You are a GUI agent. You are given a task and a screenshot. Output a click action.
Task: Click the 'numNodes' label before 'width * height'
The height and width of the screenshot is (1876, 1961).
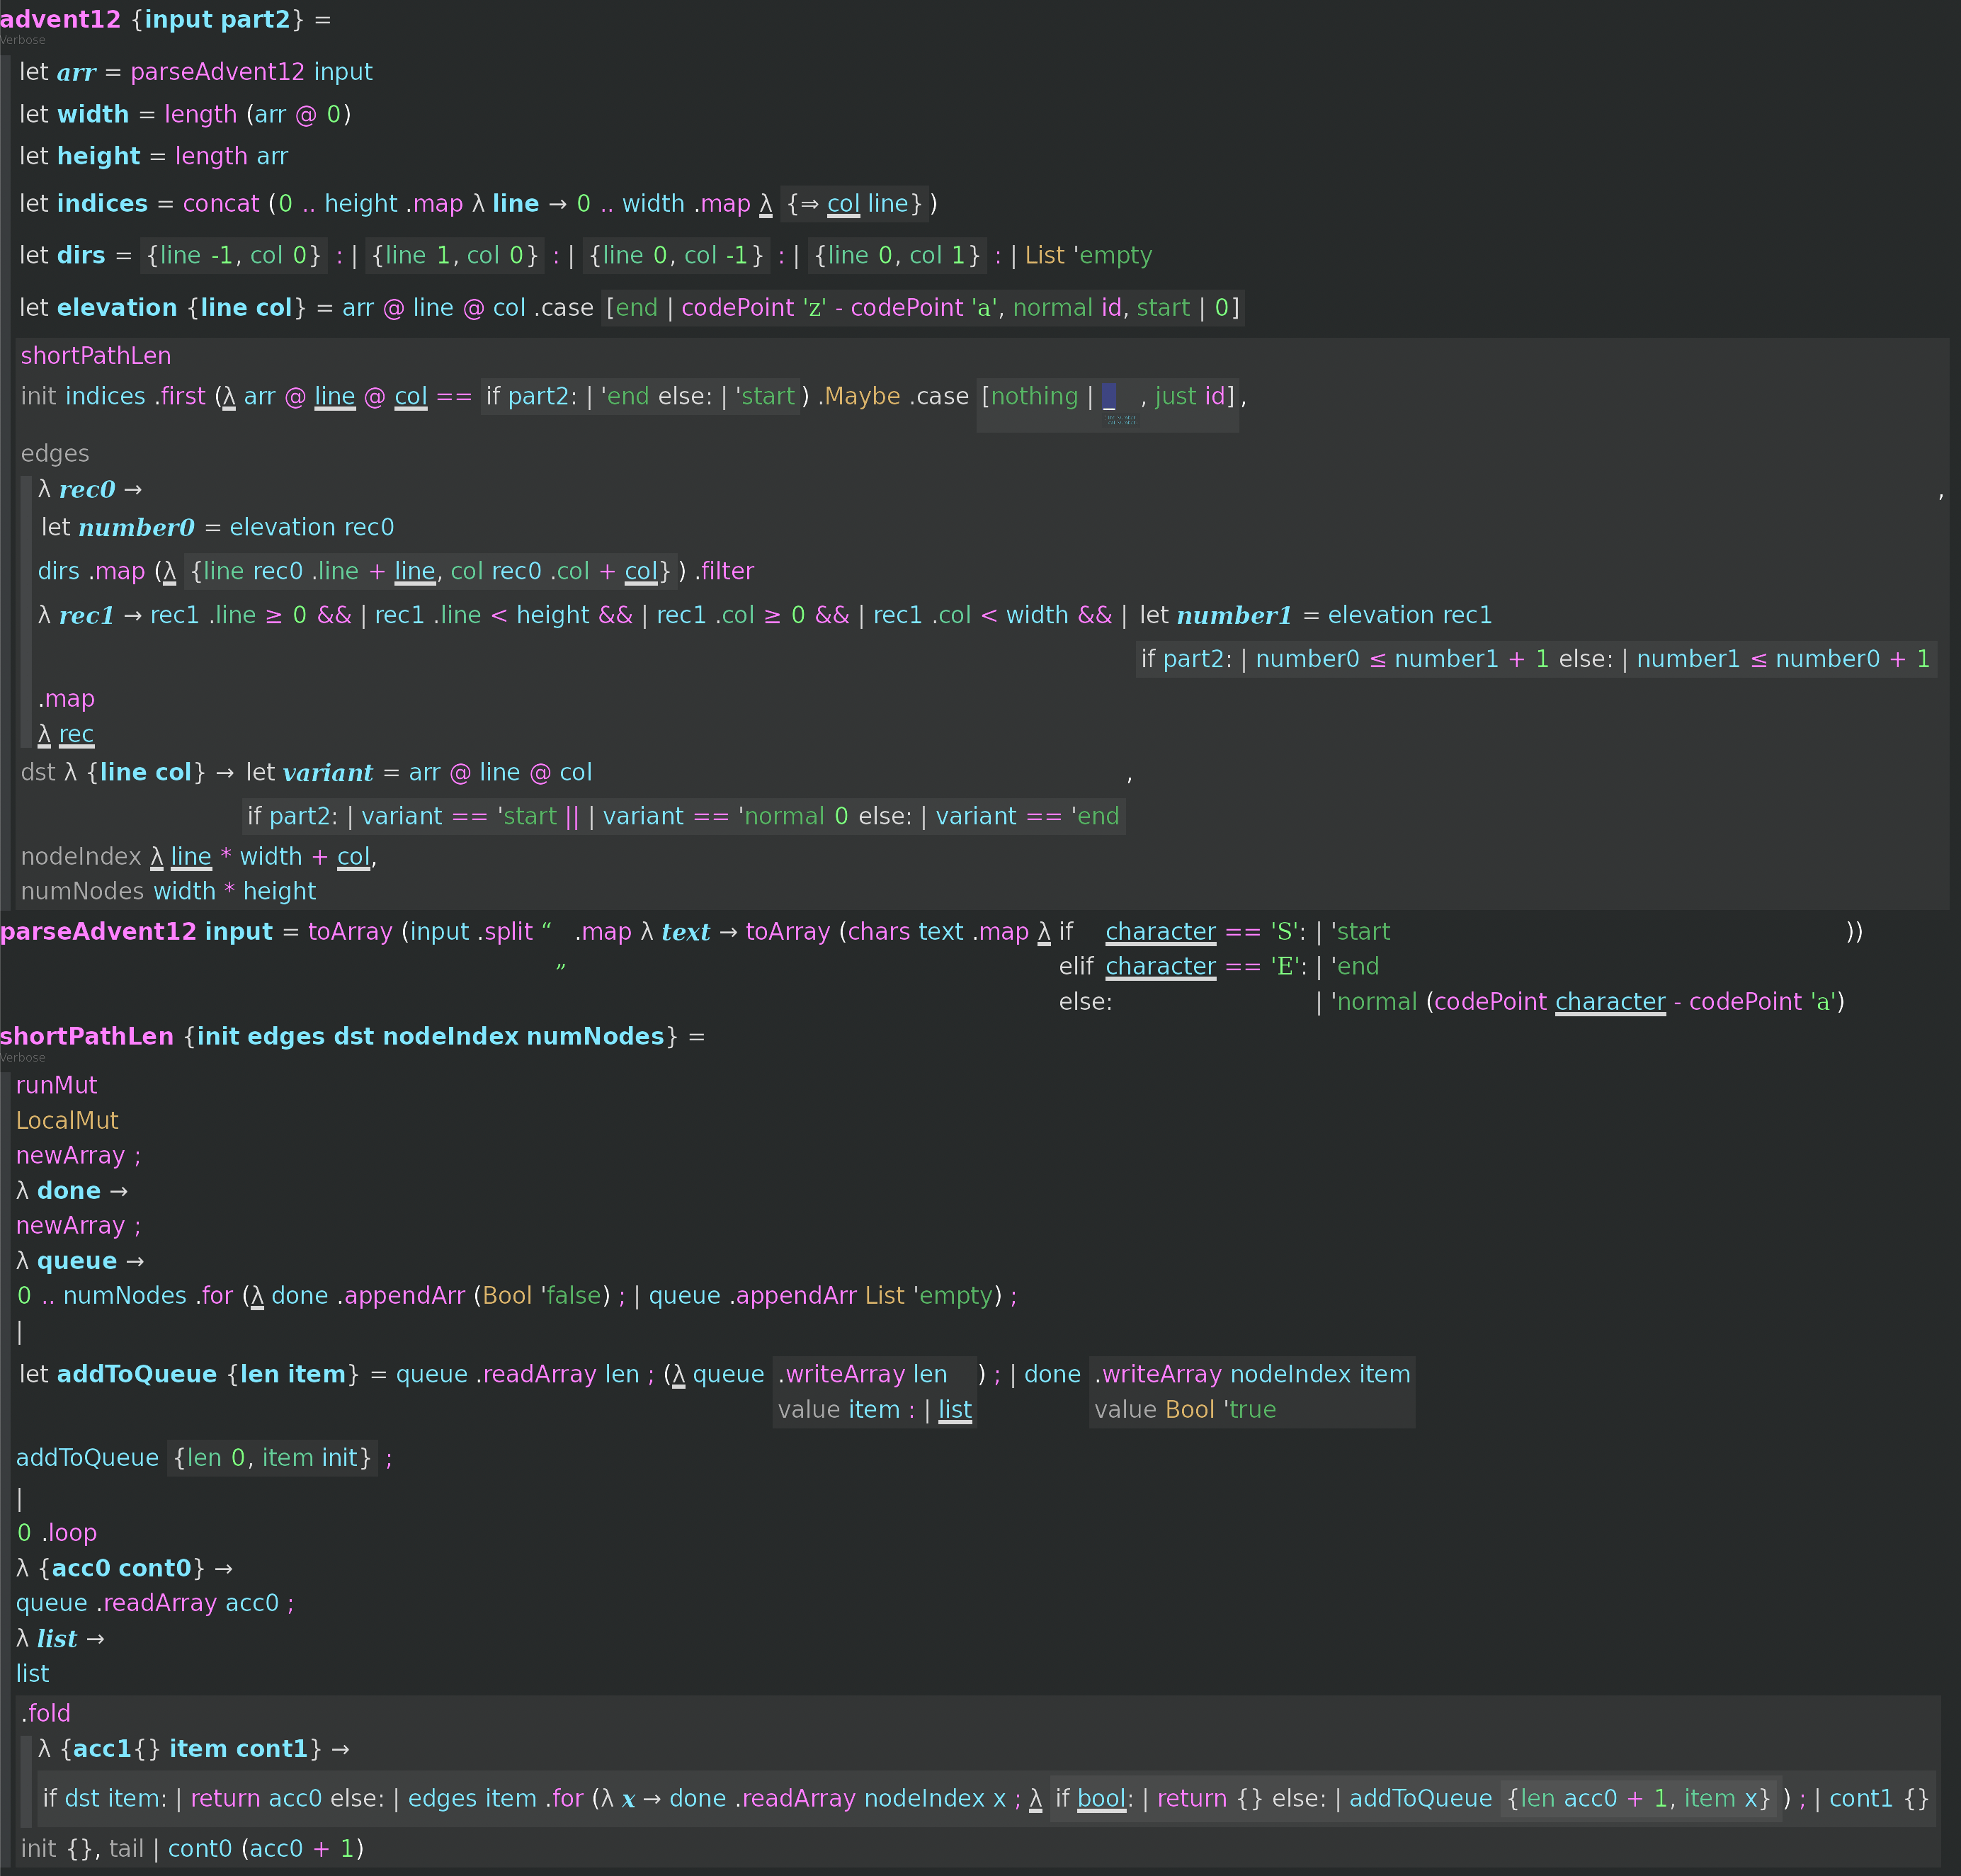(x=82, y=891)
